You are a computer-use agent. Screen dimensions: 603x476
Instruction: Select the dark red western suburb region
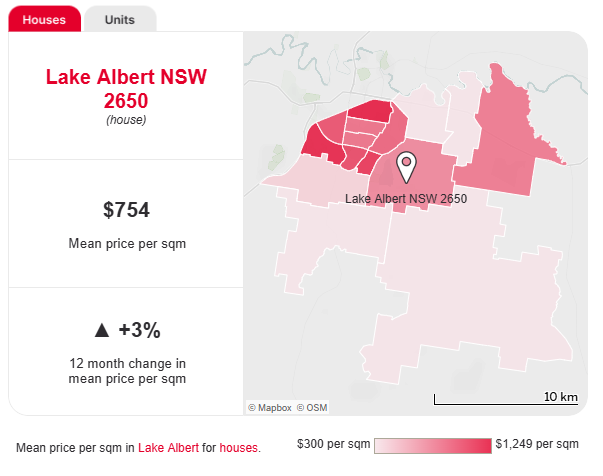(322, 144)
